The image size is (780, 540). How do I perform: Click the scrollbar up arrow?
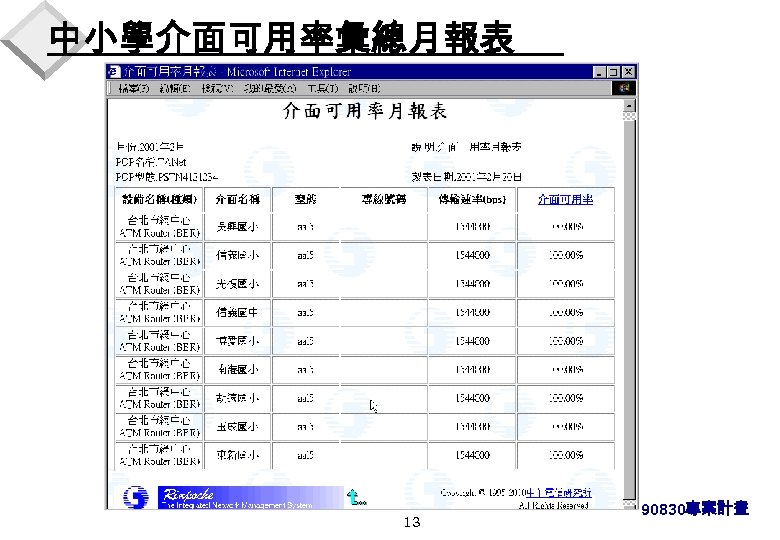pos(629,106)
